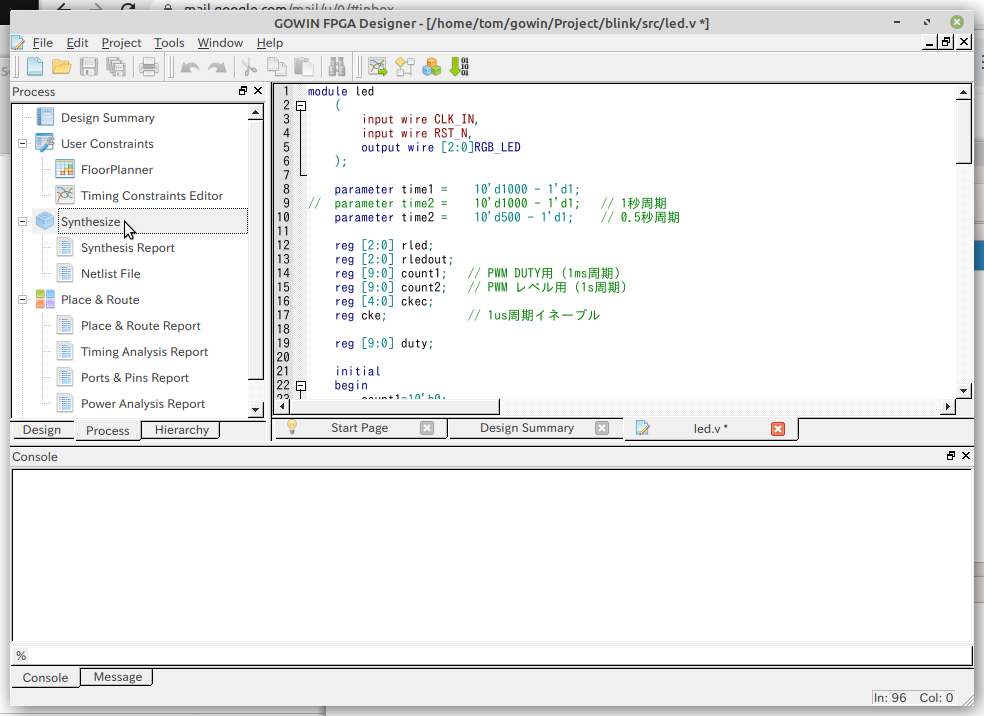Cut selection with the scissors icon
Image resolution: width=984 pixels, height=716 pixels.
click(250, 67)
